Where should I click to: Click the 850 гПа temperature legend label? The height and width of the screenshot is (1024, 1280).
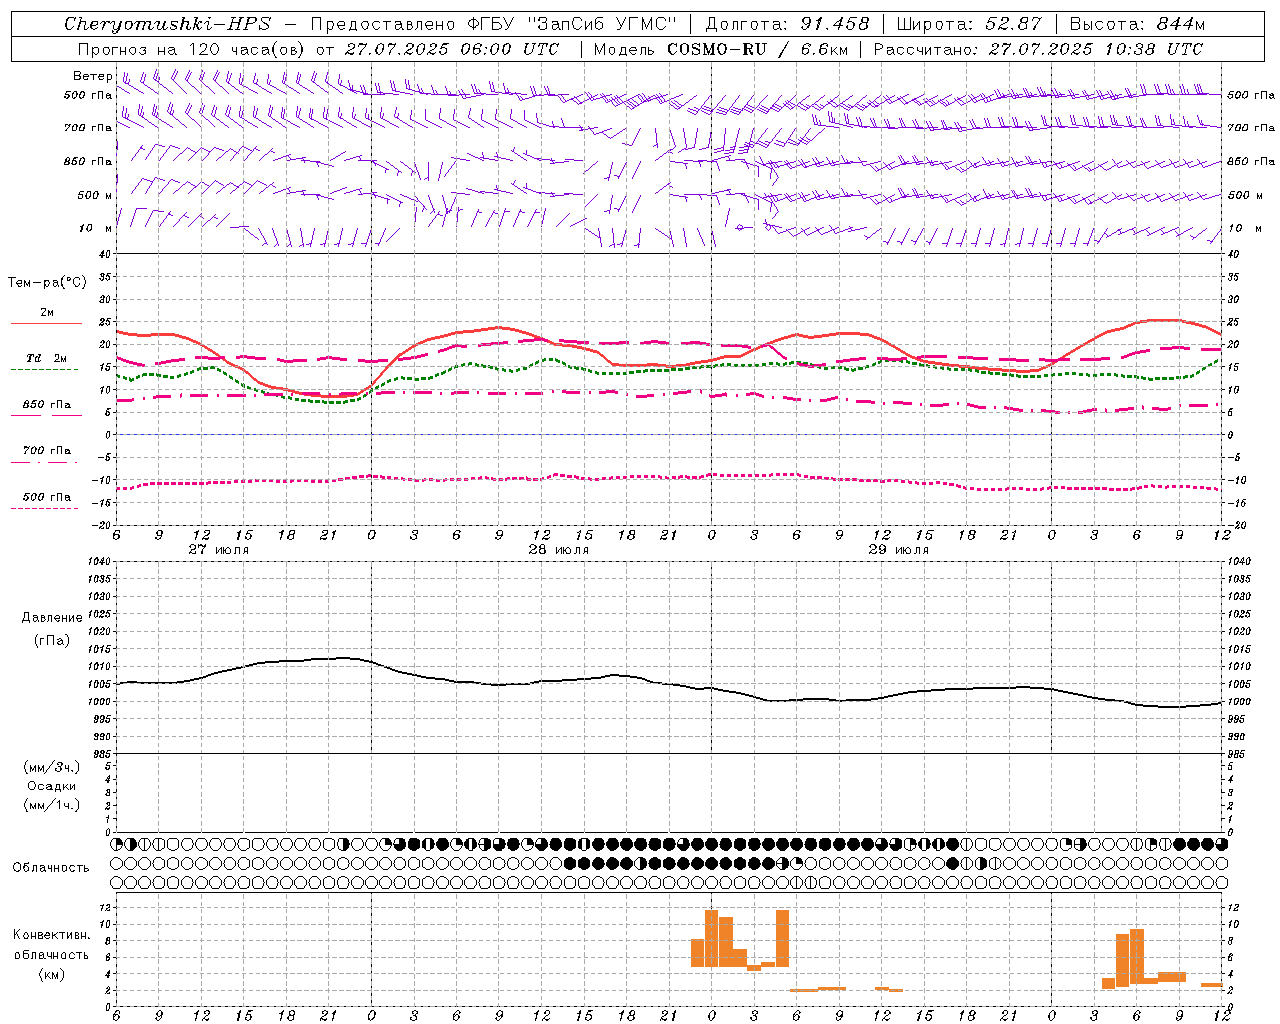46,405
